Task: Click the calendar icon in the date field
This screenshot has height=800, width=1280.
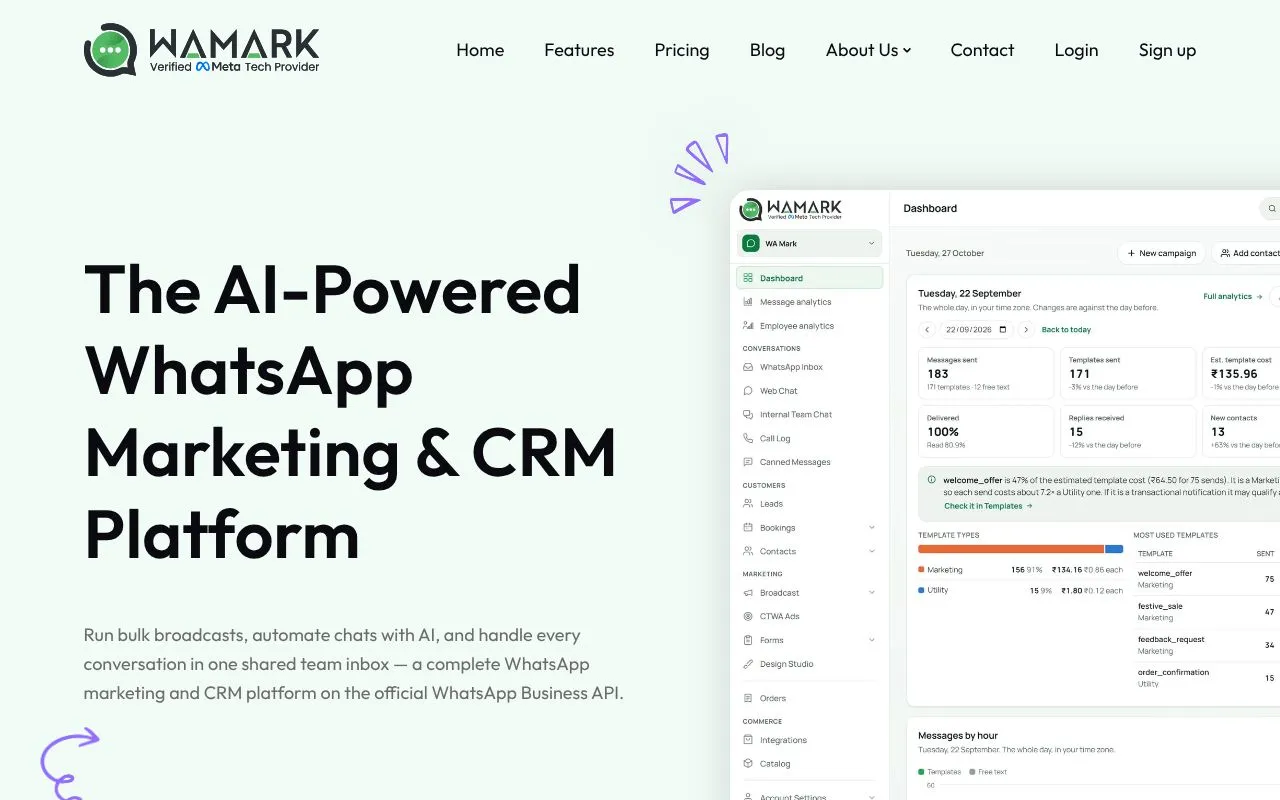Action: (1003, 330)
